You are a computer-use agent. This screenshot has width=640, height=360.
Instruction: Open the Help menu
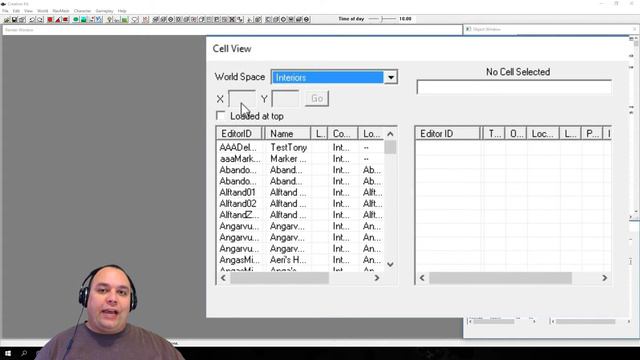(x=122, y=11)
